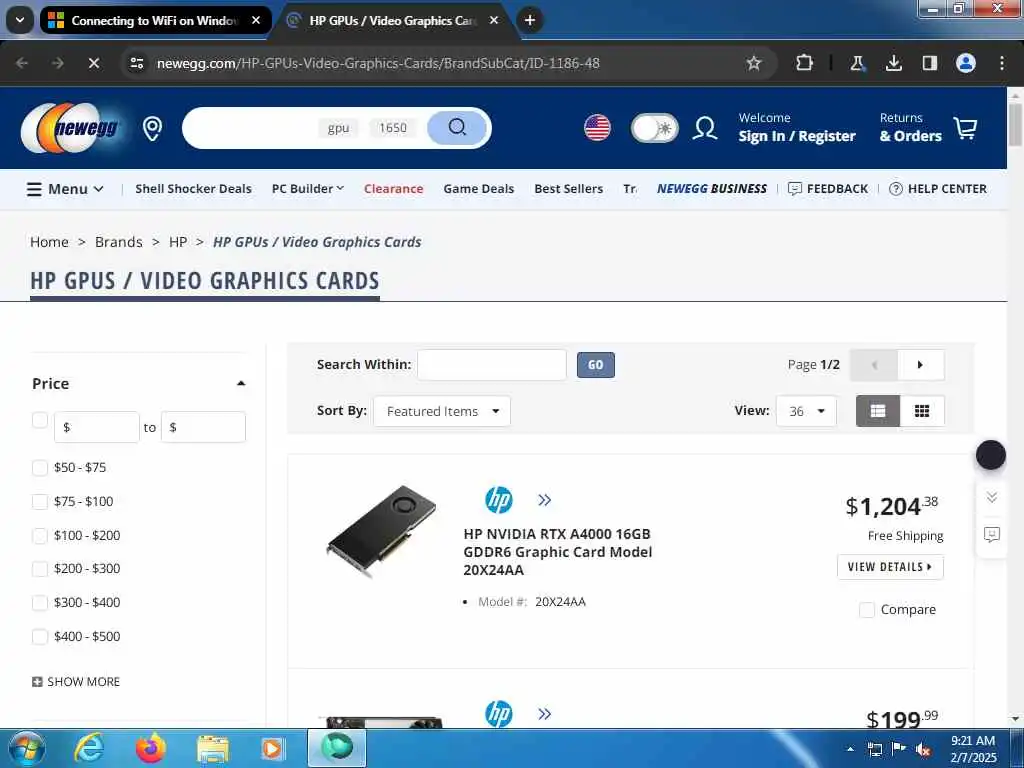Expand SHOW MORE price ranges

click(x=76, y=682)
